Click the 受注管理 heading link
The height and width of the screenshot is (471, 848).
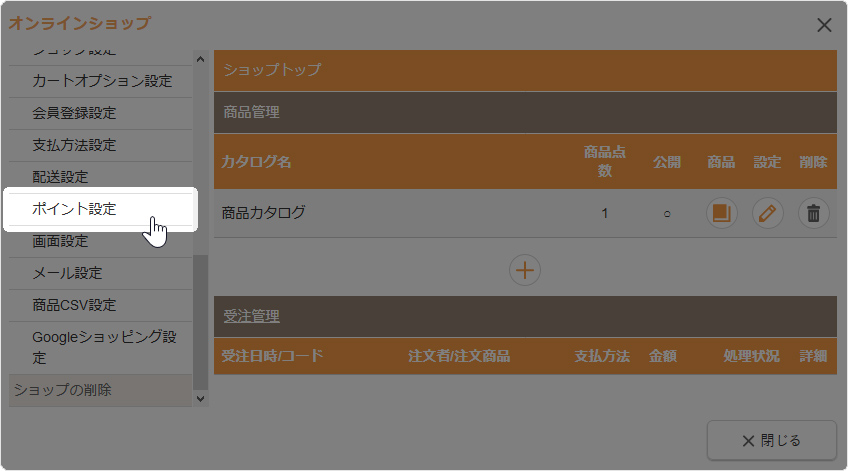pyautogui.click(x=251, y=316)
